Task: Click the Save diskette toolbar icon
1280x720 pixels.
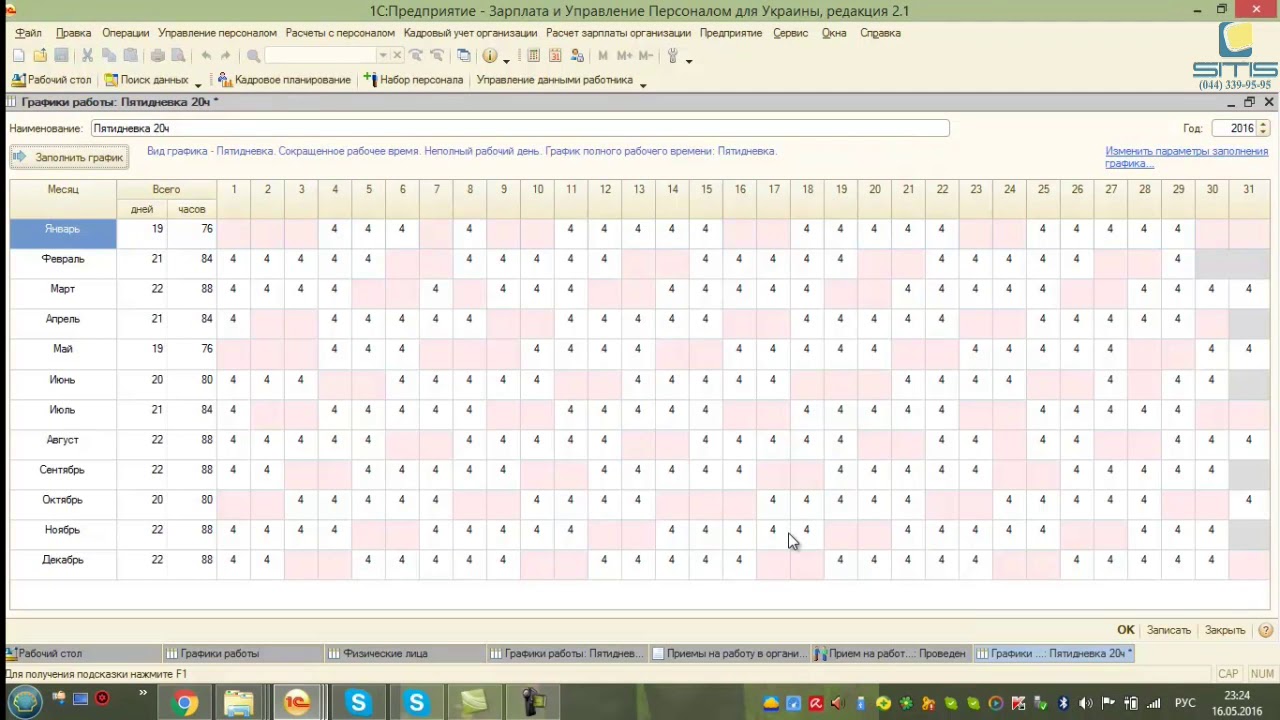Action: [61, 56]
